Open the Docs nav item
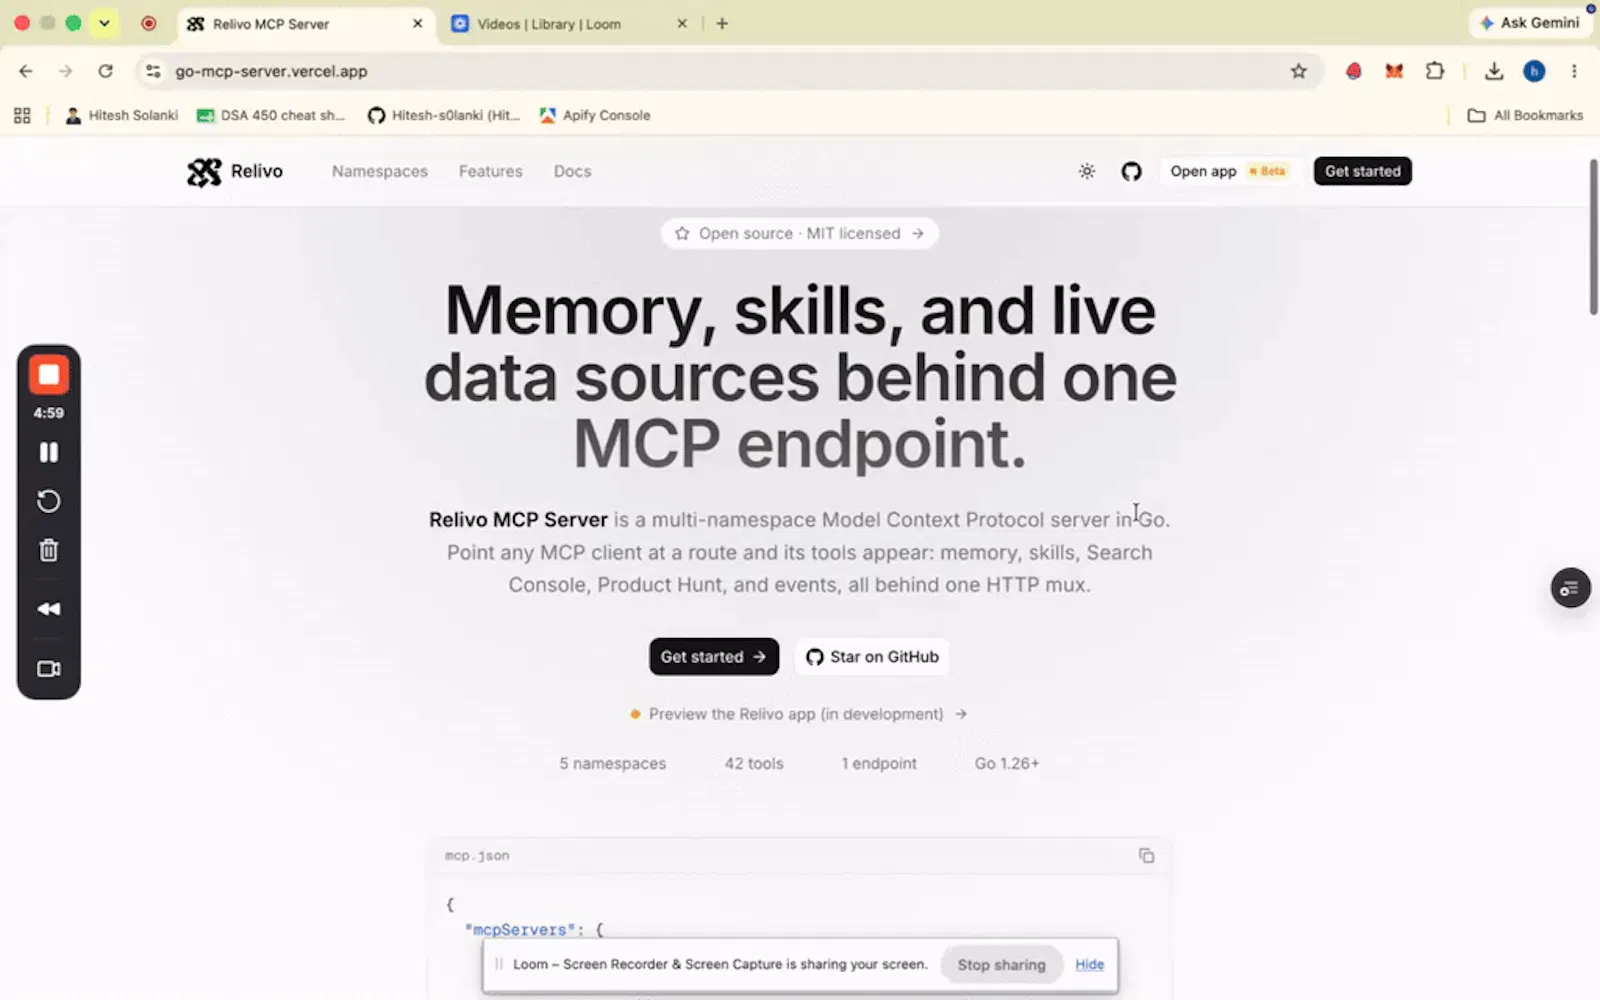The image size is (1600, 1000). point(572,171)
